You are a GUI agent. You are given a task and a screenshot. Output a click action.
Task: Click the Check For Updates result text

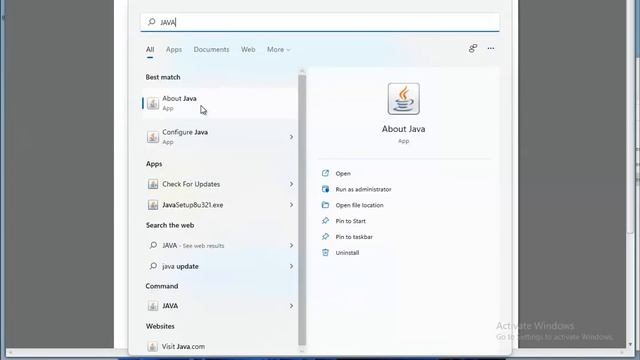pos(191,184)
